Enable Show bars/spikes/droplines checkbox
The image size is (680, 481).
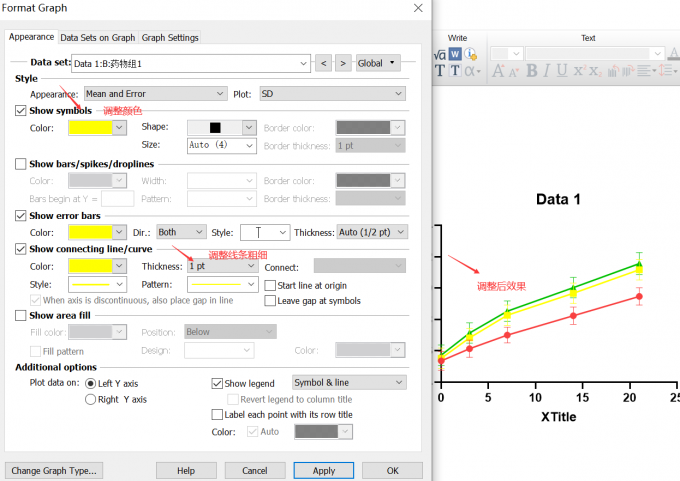21,163
